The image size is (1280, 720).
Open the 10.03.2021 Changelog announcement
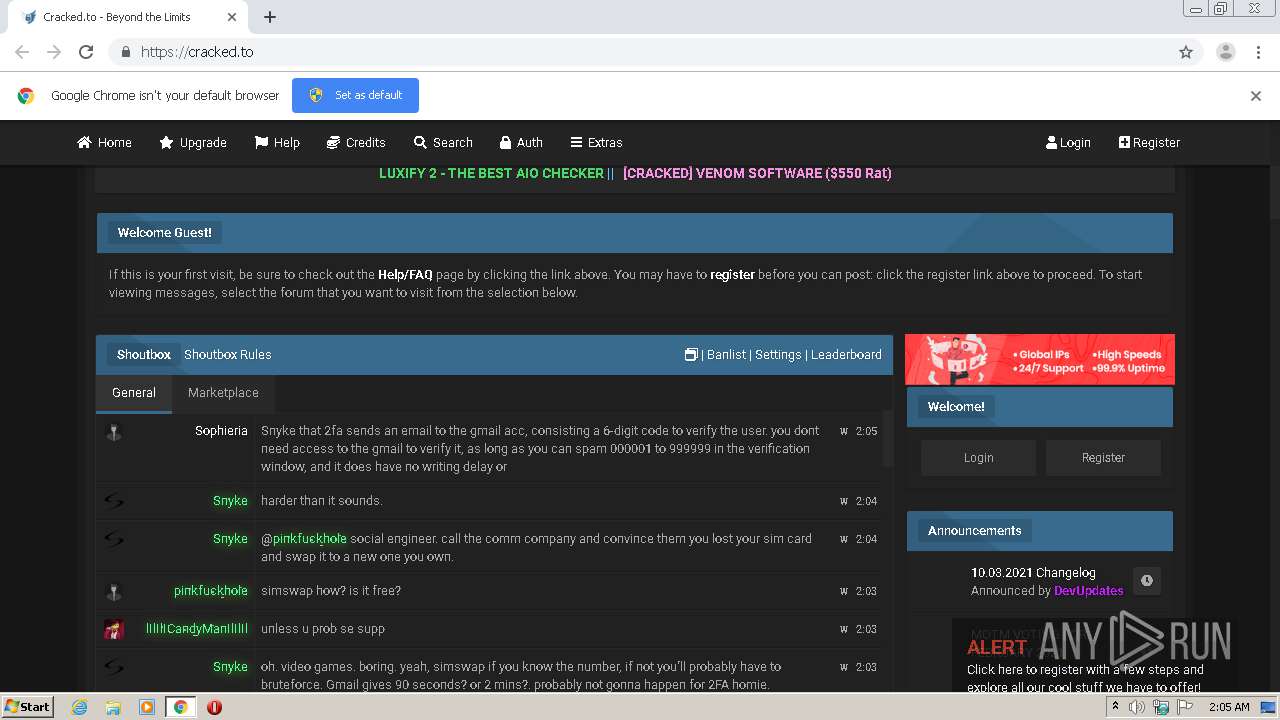(1033, 573)
